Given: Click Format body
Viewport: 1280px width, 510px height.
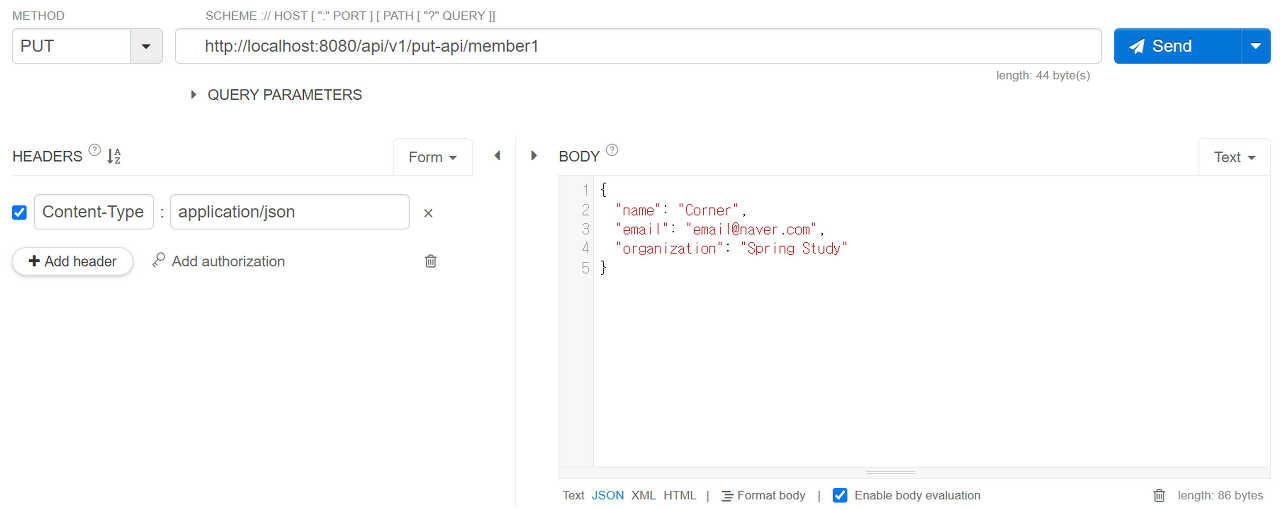Looking at the screenshot, I should pyautogui.click(x=763, y=495).
